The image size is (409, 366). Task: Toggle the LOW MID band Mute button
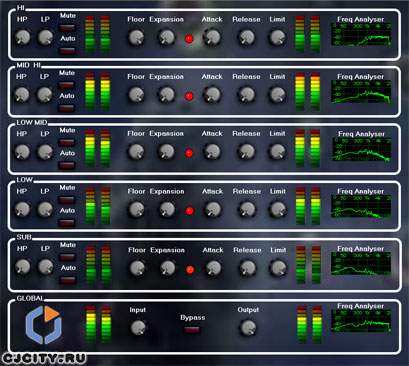click(67, 142)
